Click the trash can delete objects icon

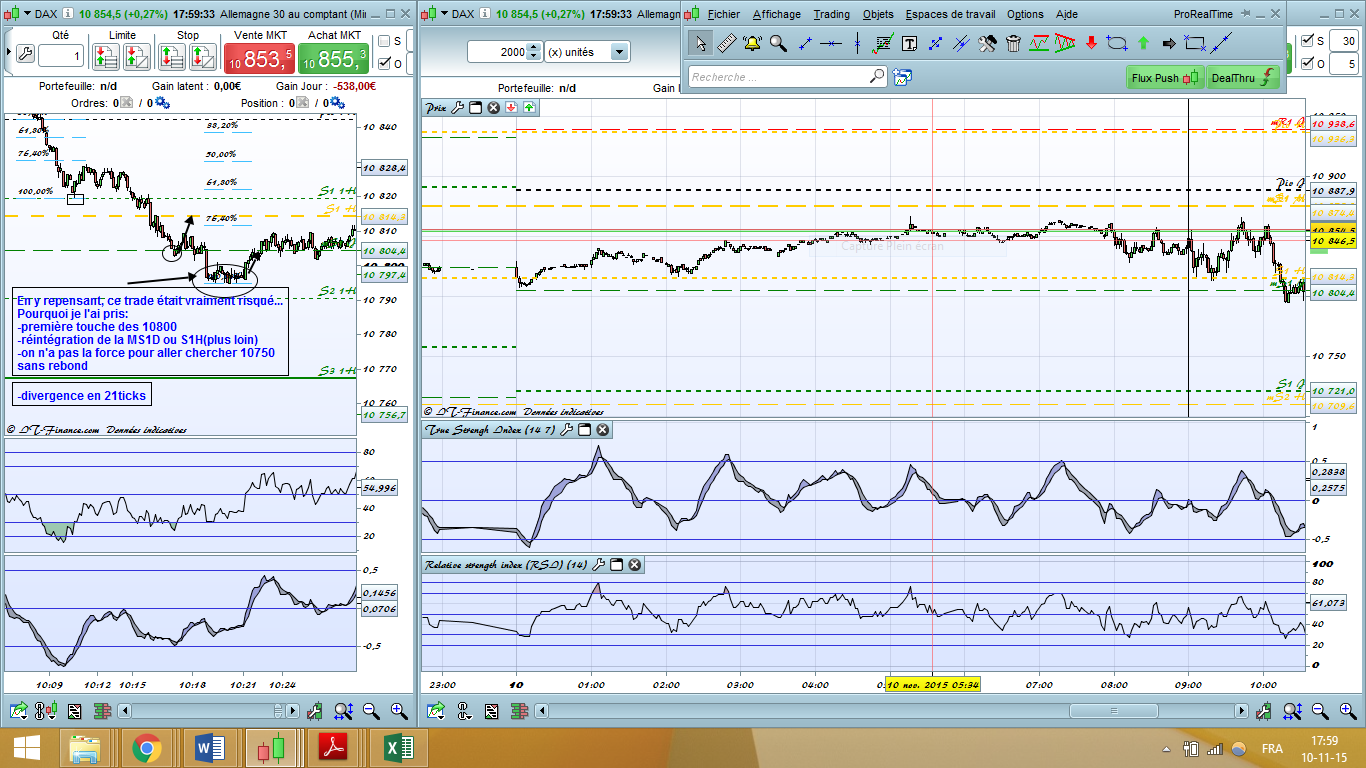(1013, 43)
